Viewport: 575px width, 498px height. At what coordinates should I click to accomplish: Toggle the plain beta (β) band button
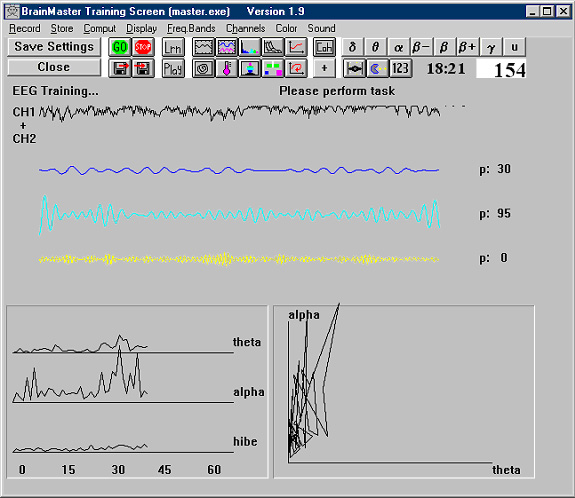coord(444,47)
